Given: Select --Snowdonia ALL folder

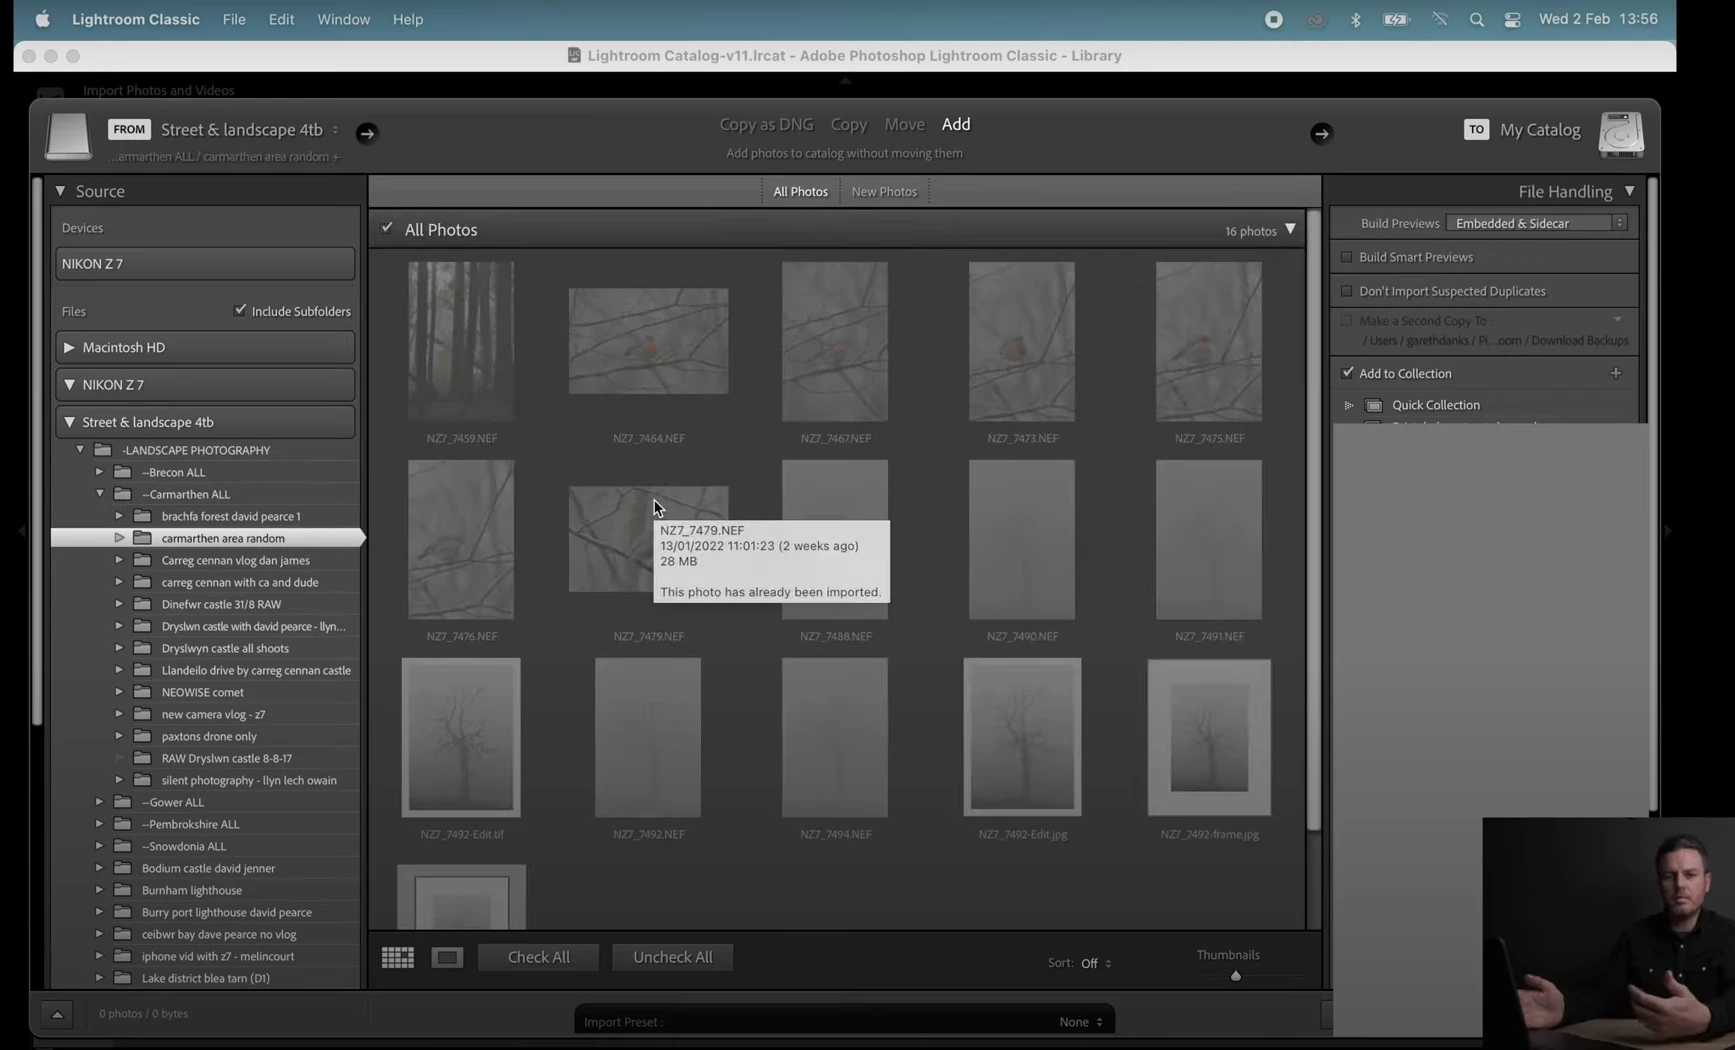Looking at the screenshot, I should 183,846.
